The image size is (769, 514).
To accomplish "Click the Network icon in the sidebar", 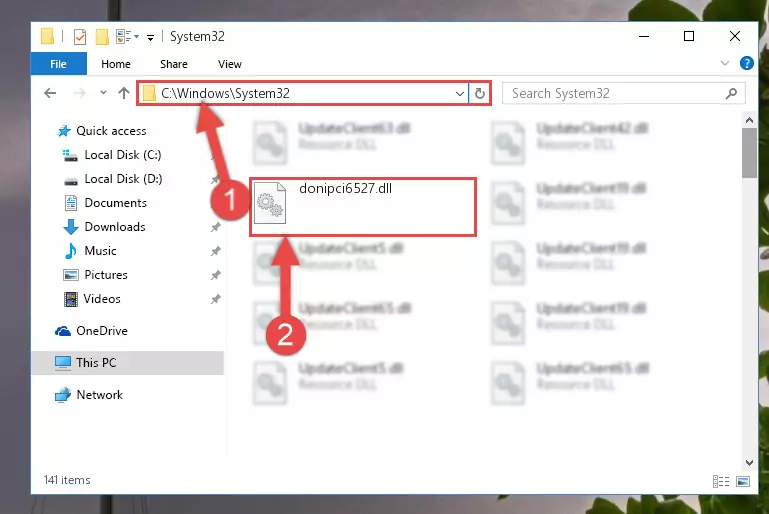I will [63, 395].
